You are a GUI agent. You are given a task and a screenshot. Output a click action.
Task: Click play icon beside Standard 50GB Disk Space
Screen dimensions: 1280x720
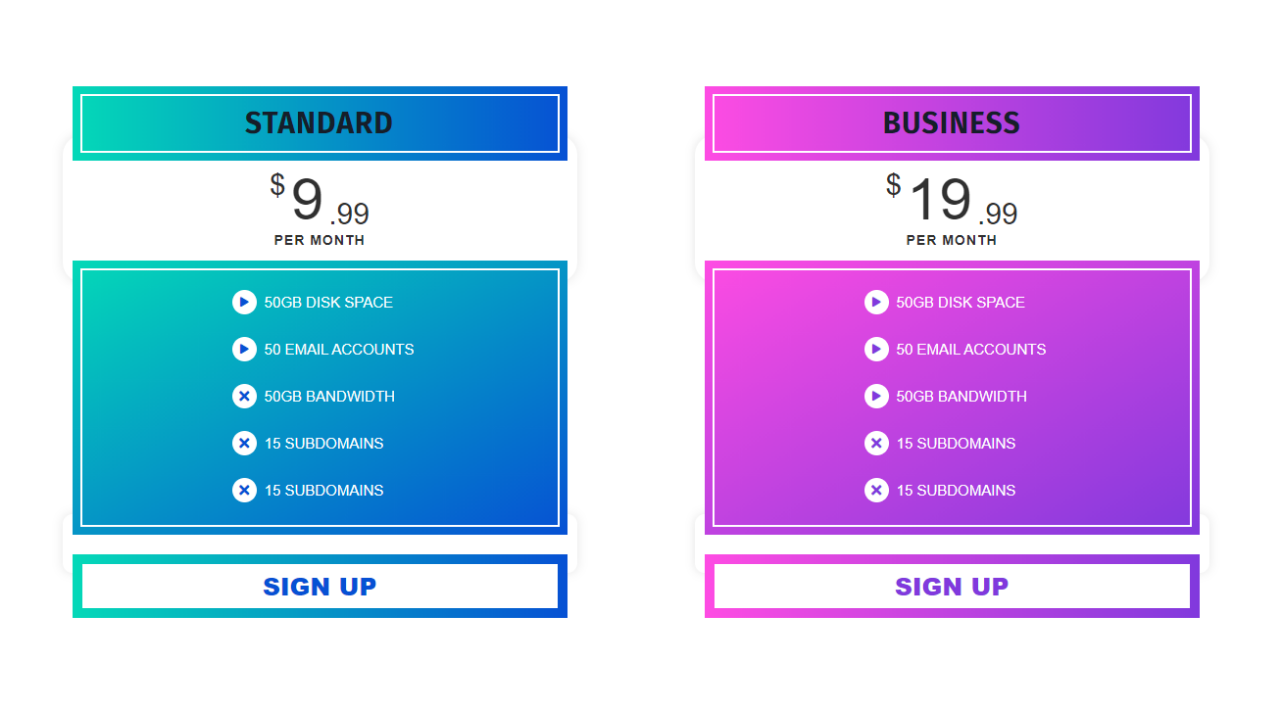click(244, 302)
